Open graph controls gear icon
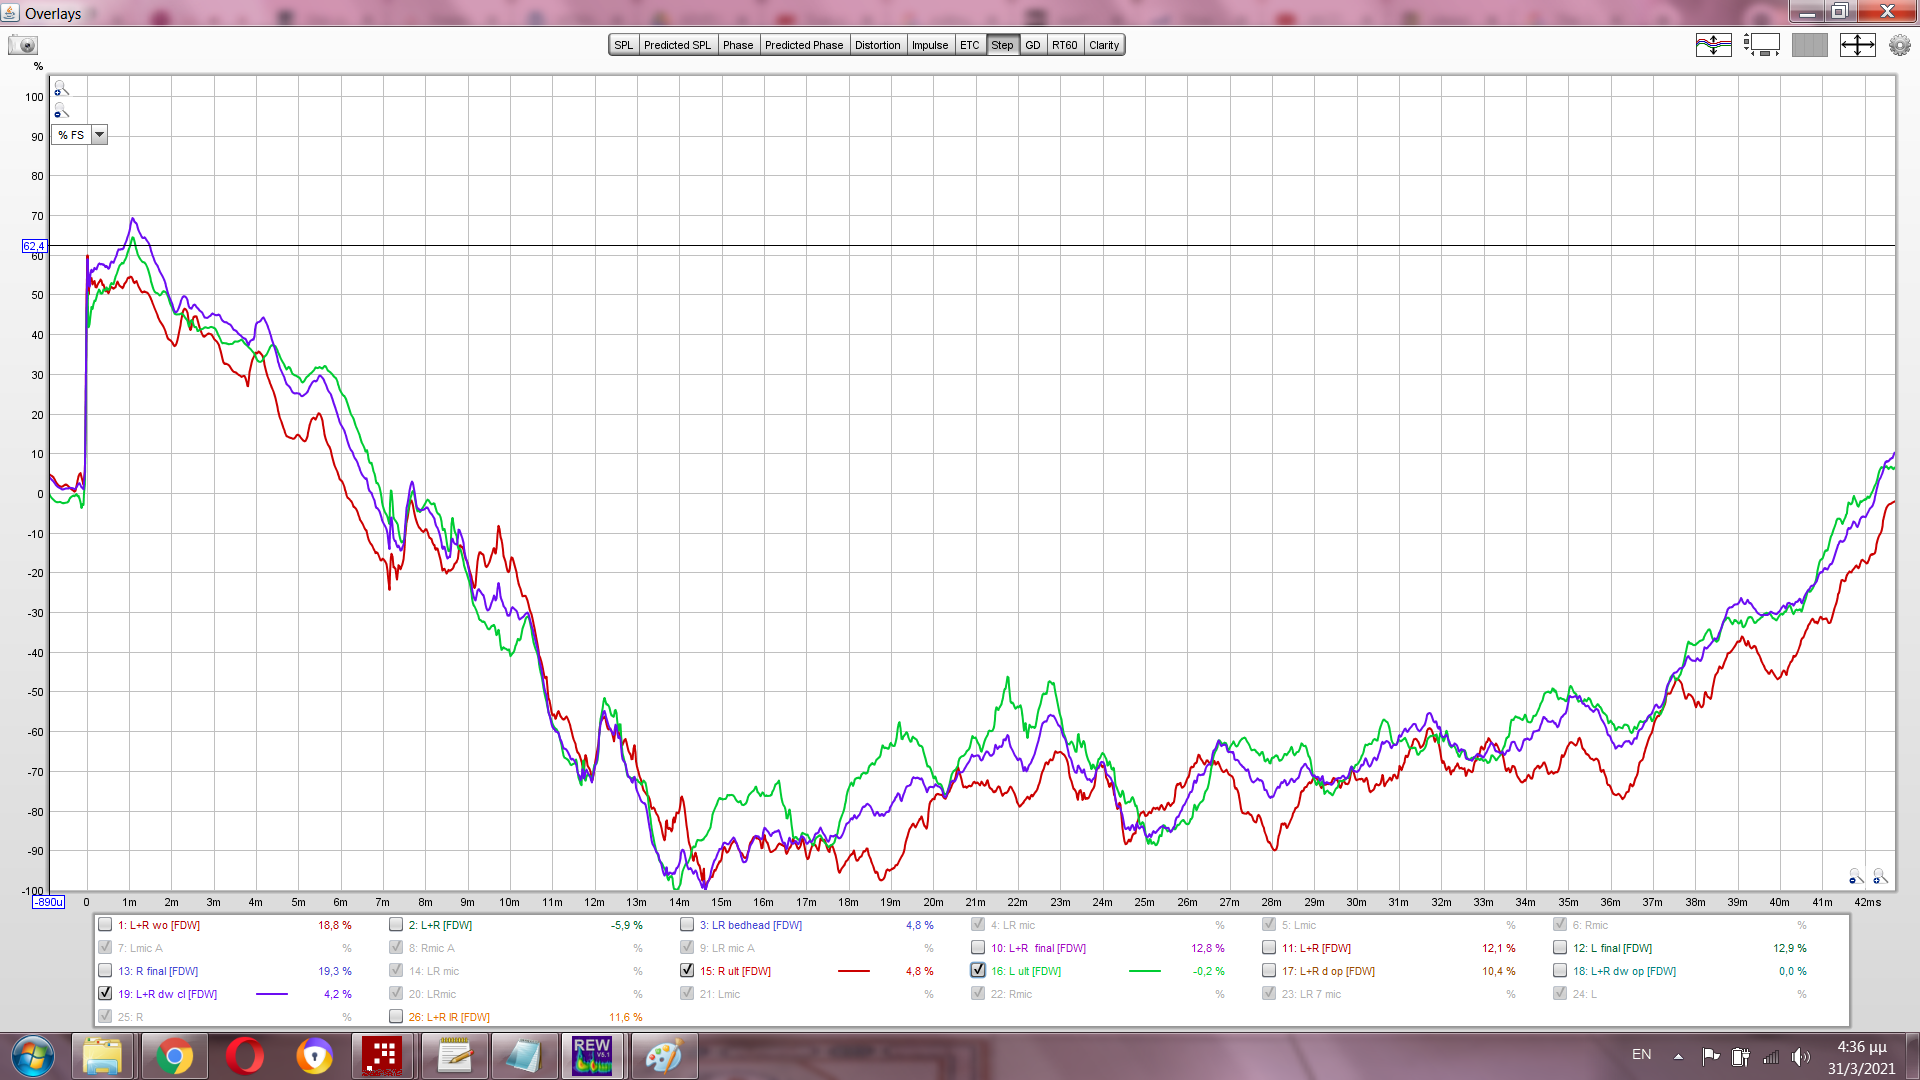The width and height of the screenshot is (1920, 1080). [1899, 45]
